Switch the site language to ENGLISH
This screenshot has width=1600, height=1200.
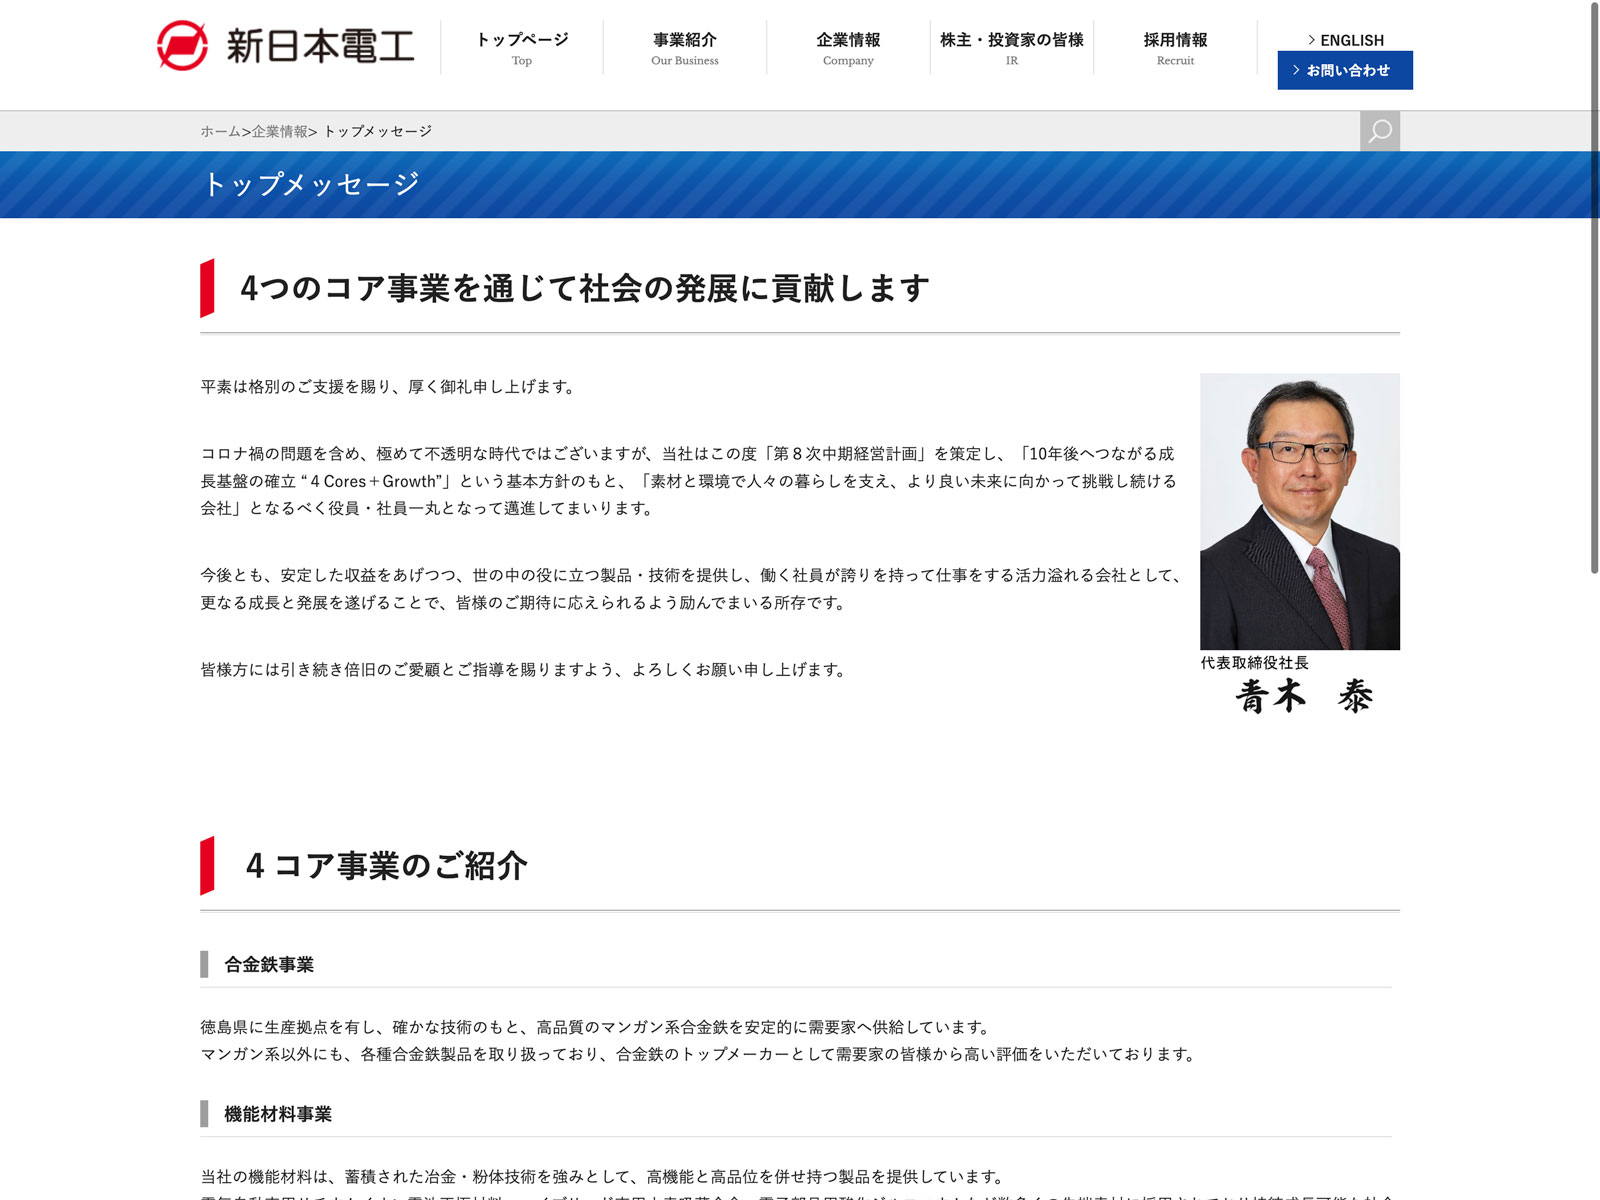[x=1351, y=40]
